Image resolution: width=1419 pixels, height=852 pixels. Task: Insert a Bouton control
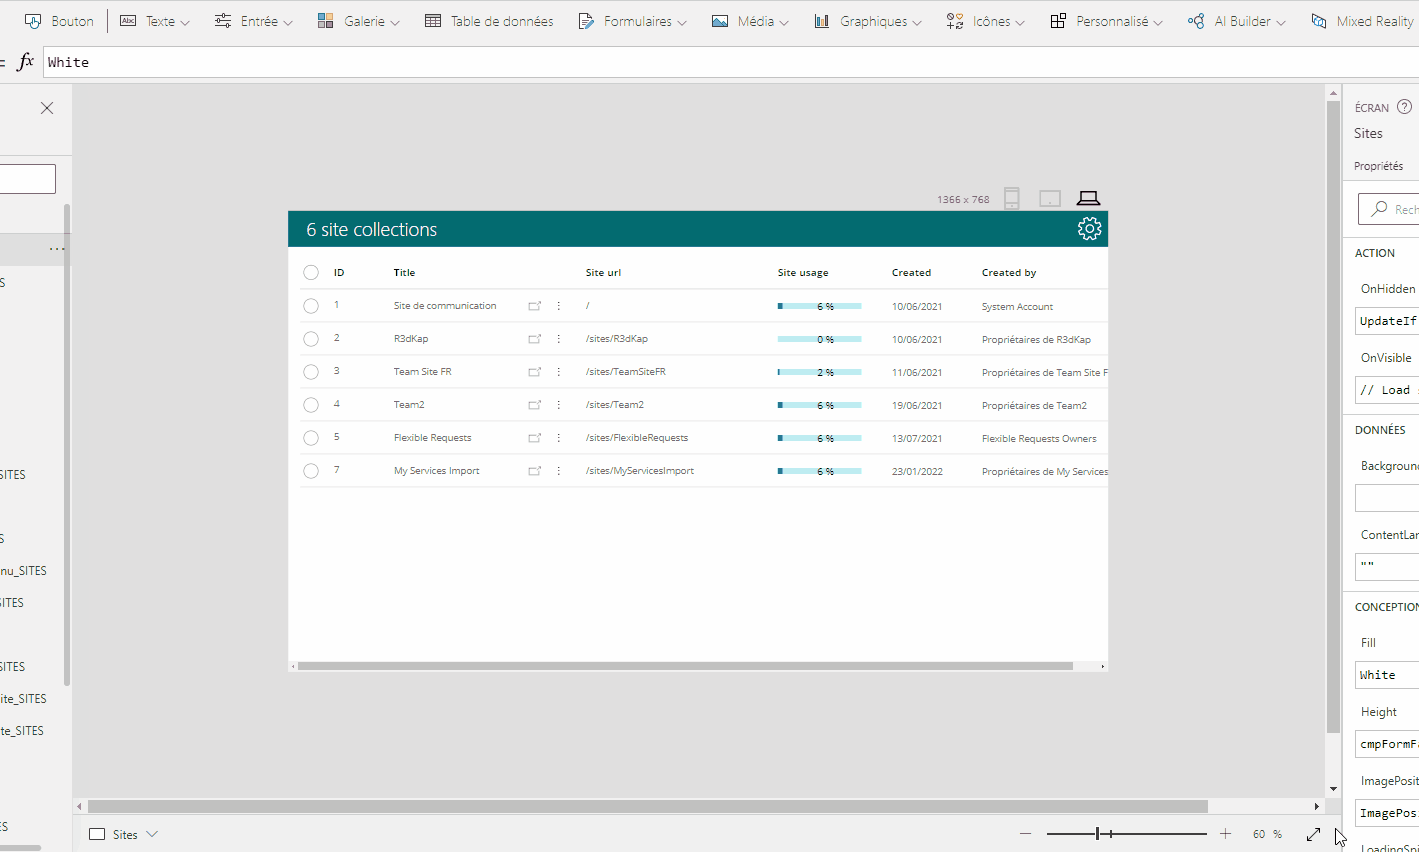59,21
